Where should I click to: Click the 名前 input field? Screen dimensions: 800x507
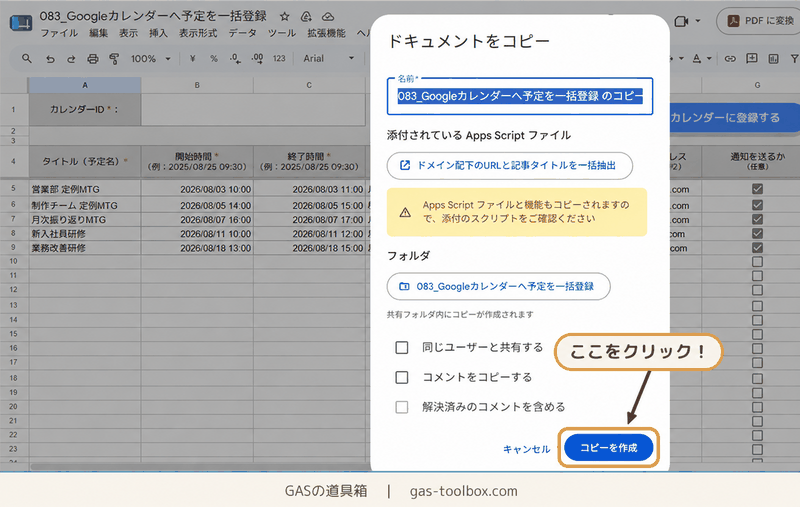(x=520, y=96)
